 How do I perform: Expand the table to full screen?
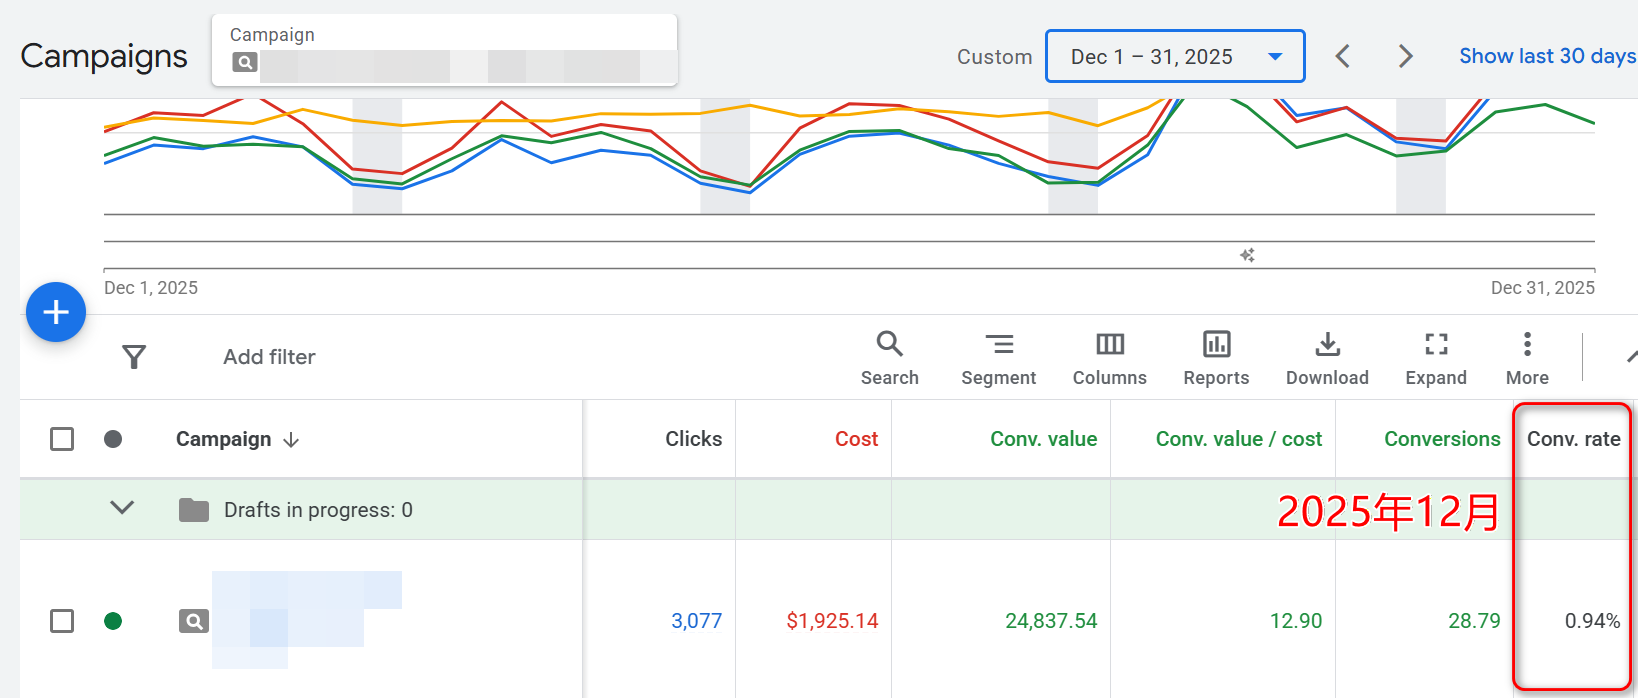tap(1436, 358)
